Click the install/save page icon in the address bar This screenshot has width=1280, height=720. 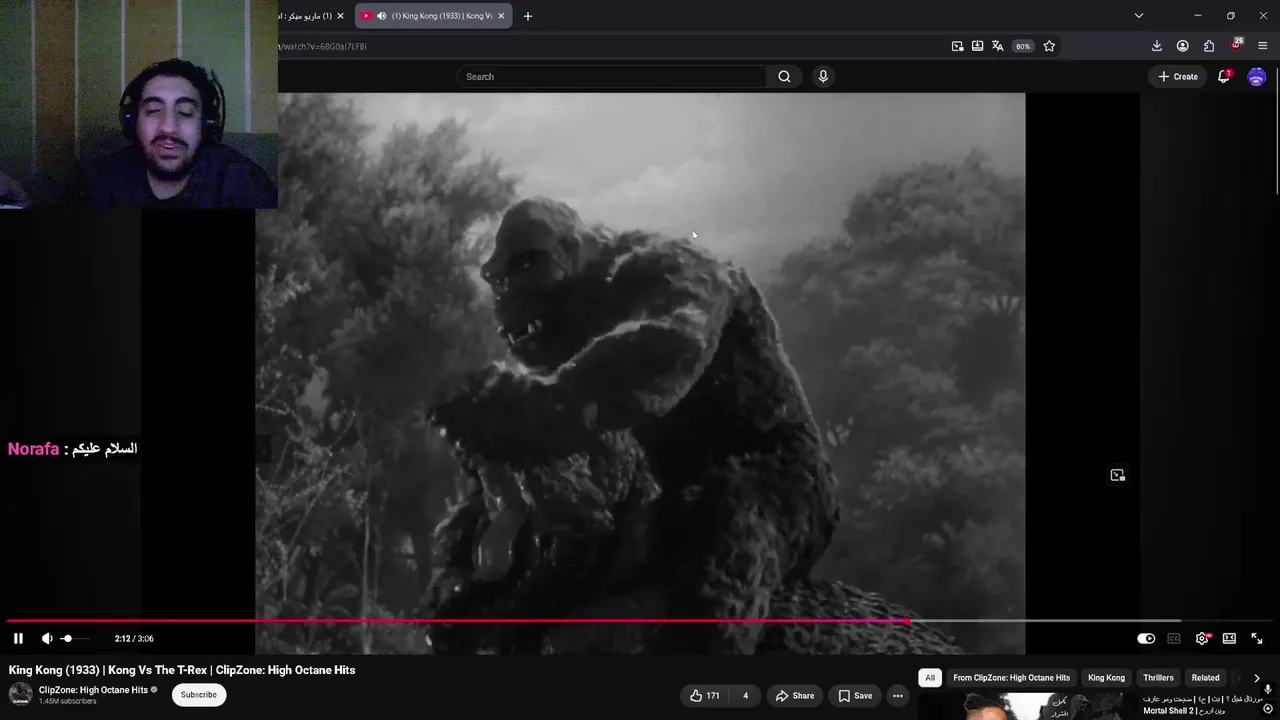977,46
